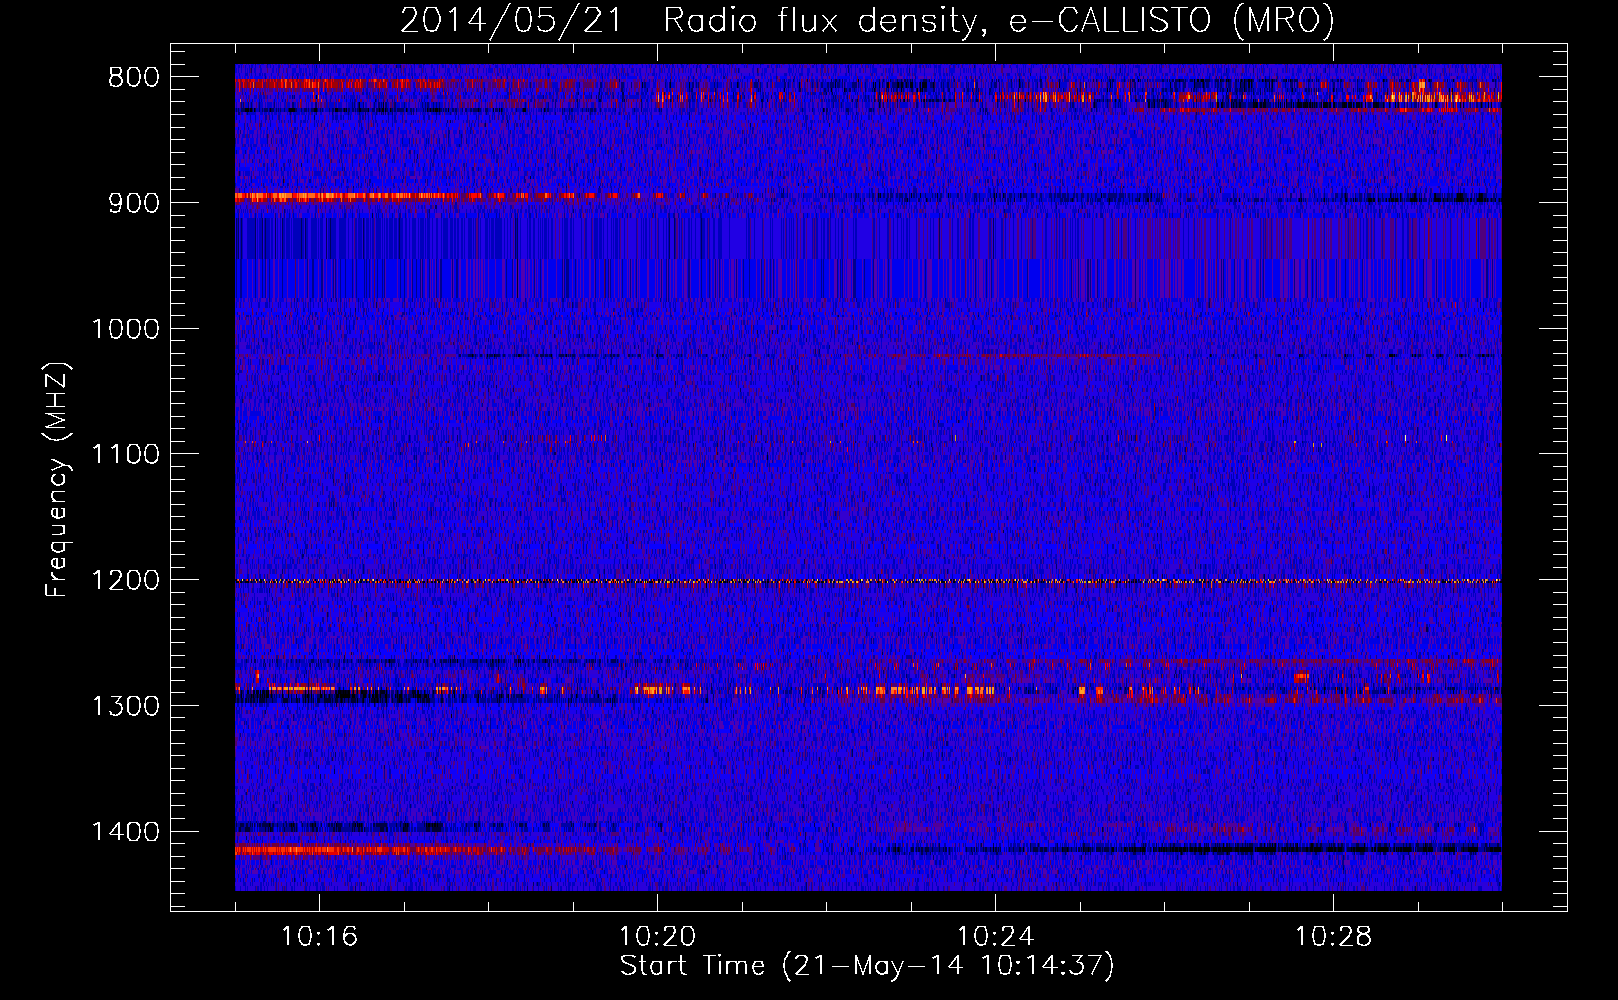1618x1000 pixels.
Task: Click the 1200 frequency tick label
Action: (x=125, y=581)
